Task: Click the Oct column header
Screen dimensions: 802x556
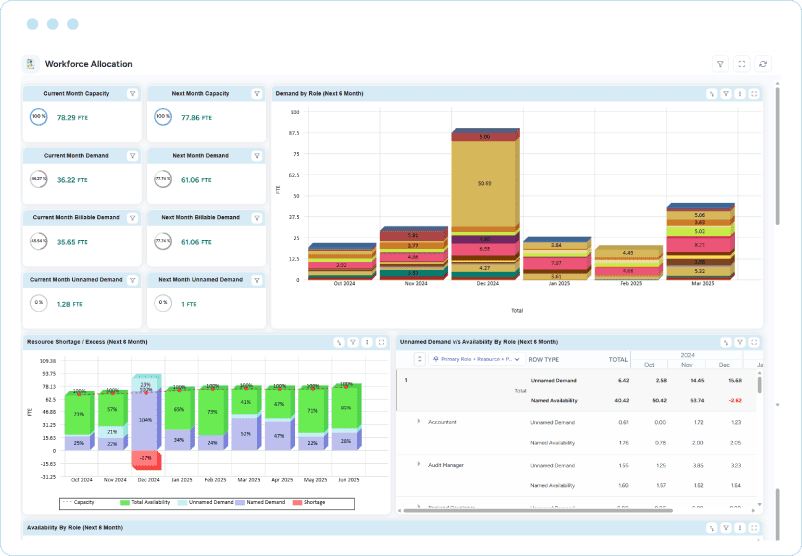Action: 649,365
